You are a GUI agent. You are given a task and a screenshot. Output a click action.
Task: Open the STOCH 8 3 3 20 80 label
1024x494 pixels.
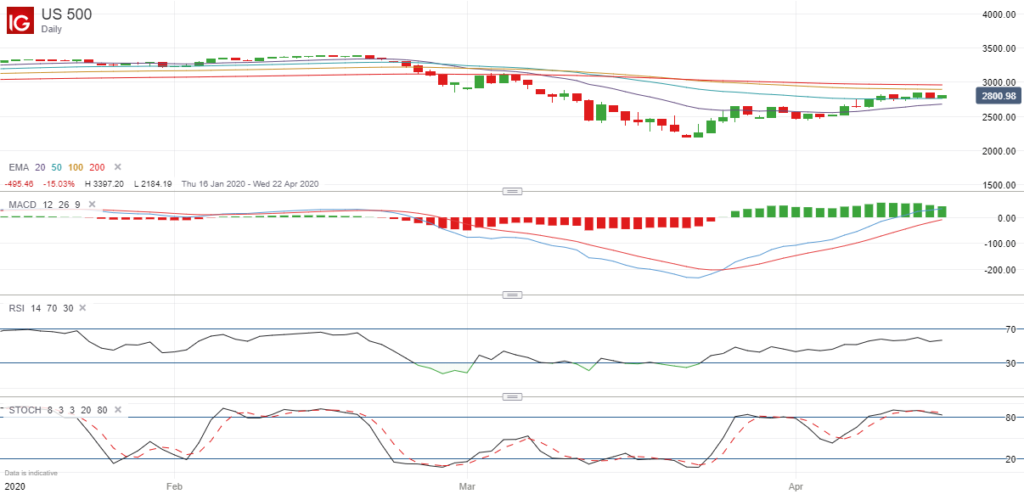point(58,410)
